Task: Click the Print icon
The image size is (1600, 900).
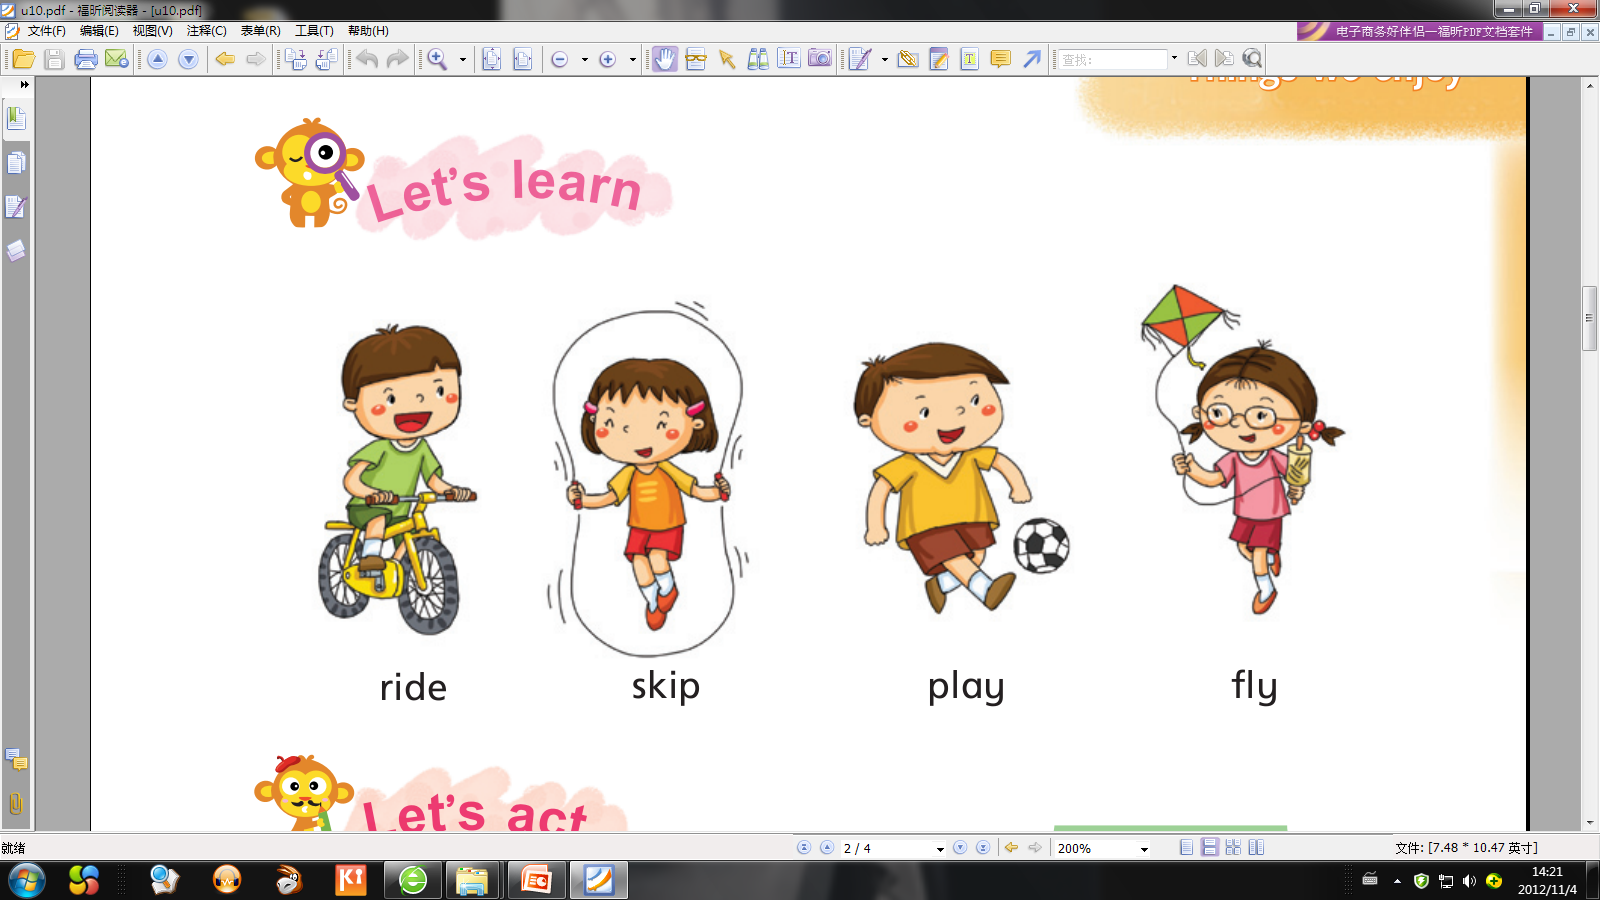Action: pyautogui.click(x=86, y=59)
